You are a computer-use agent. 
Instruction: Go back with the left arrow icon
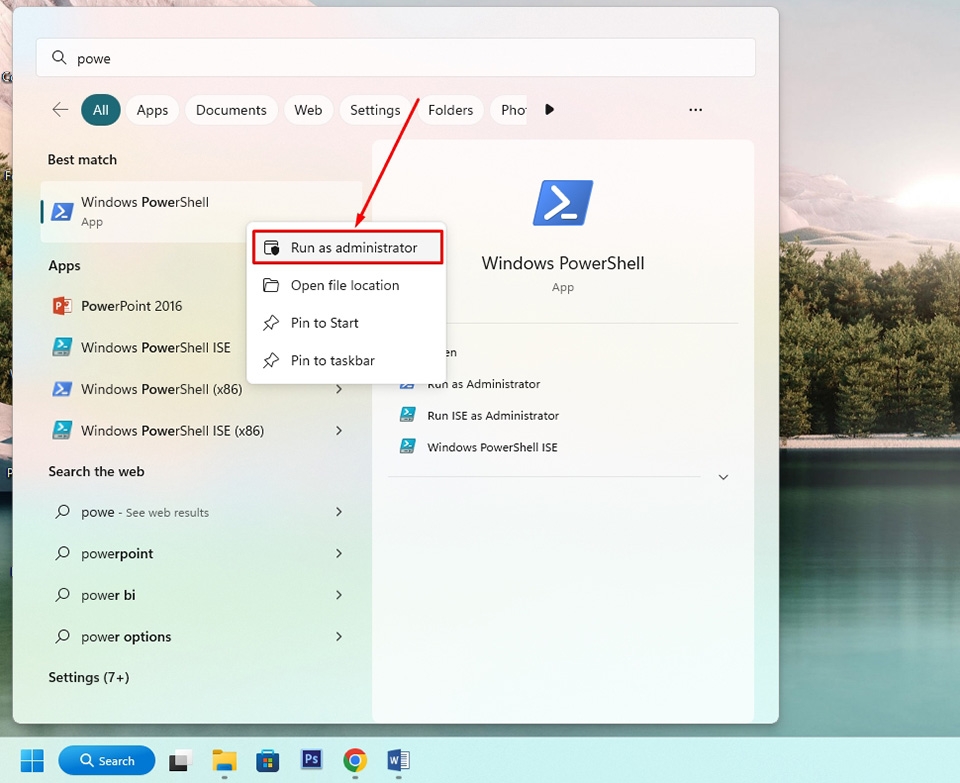[60, 110]
